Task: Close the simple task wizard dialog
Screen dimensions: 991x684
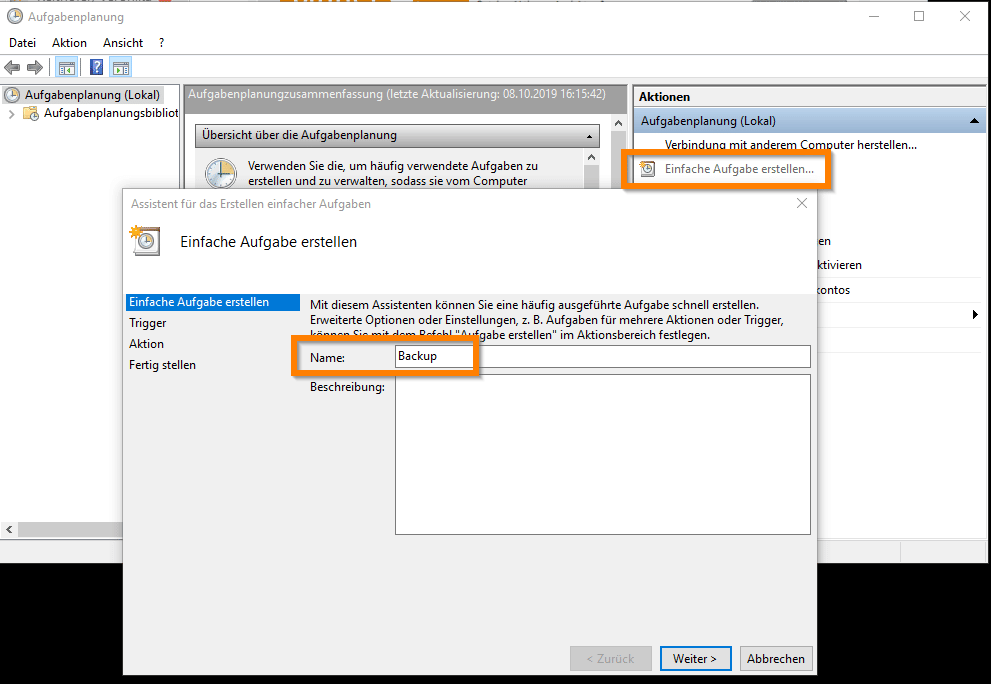Action: (x=801, y=203)
